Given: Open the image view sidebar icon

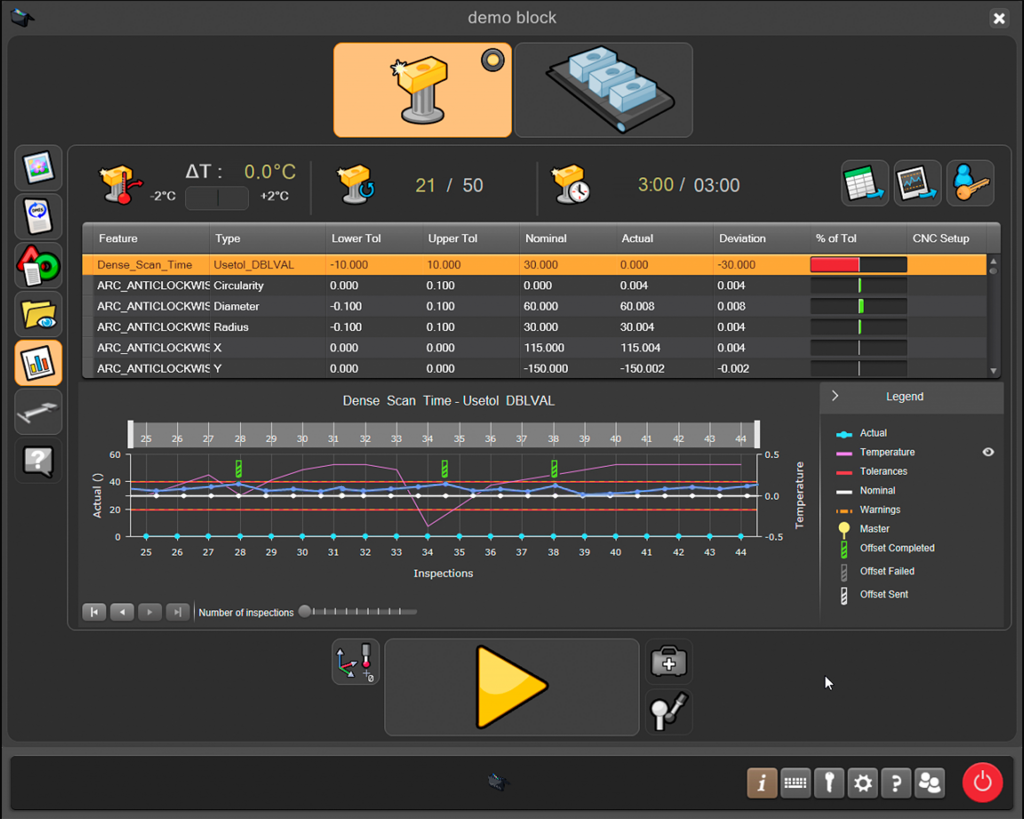Looking at the screenshot, I should point(38,168).
